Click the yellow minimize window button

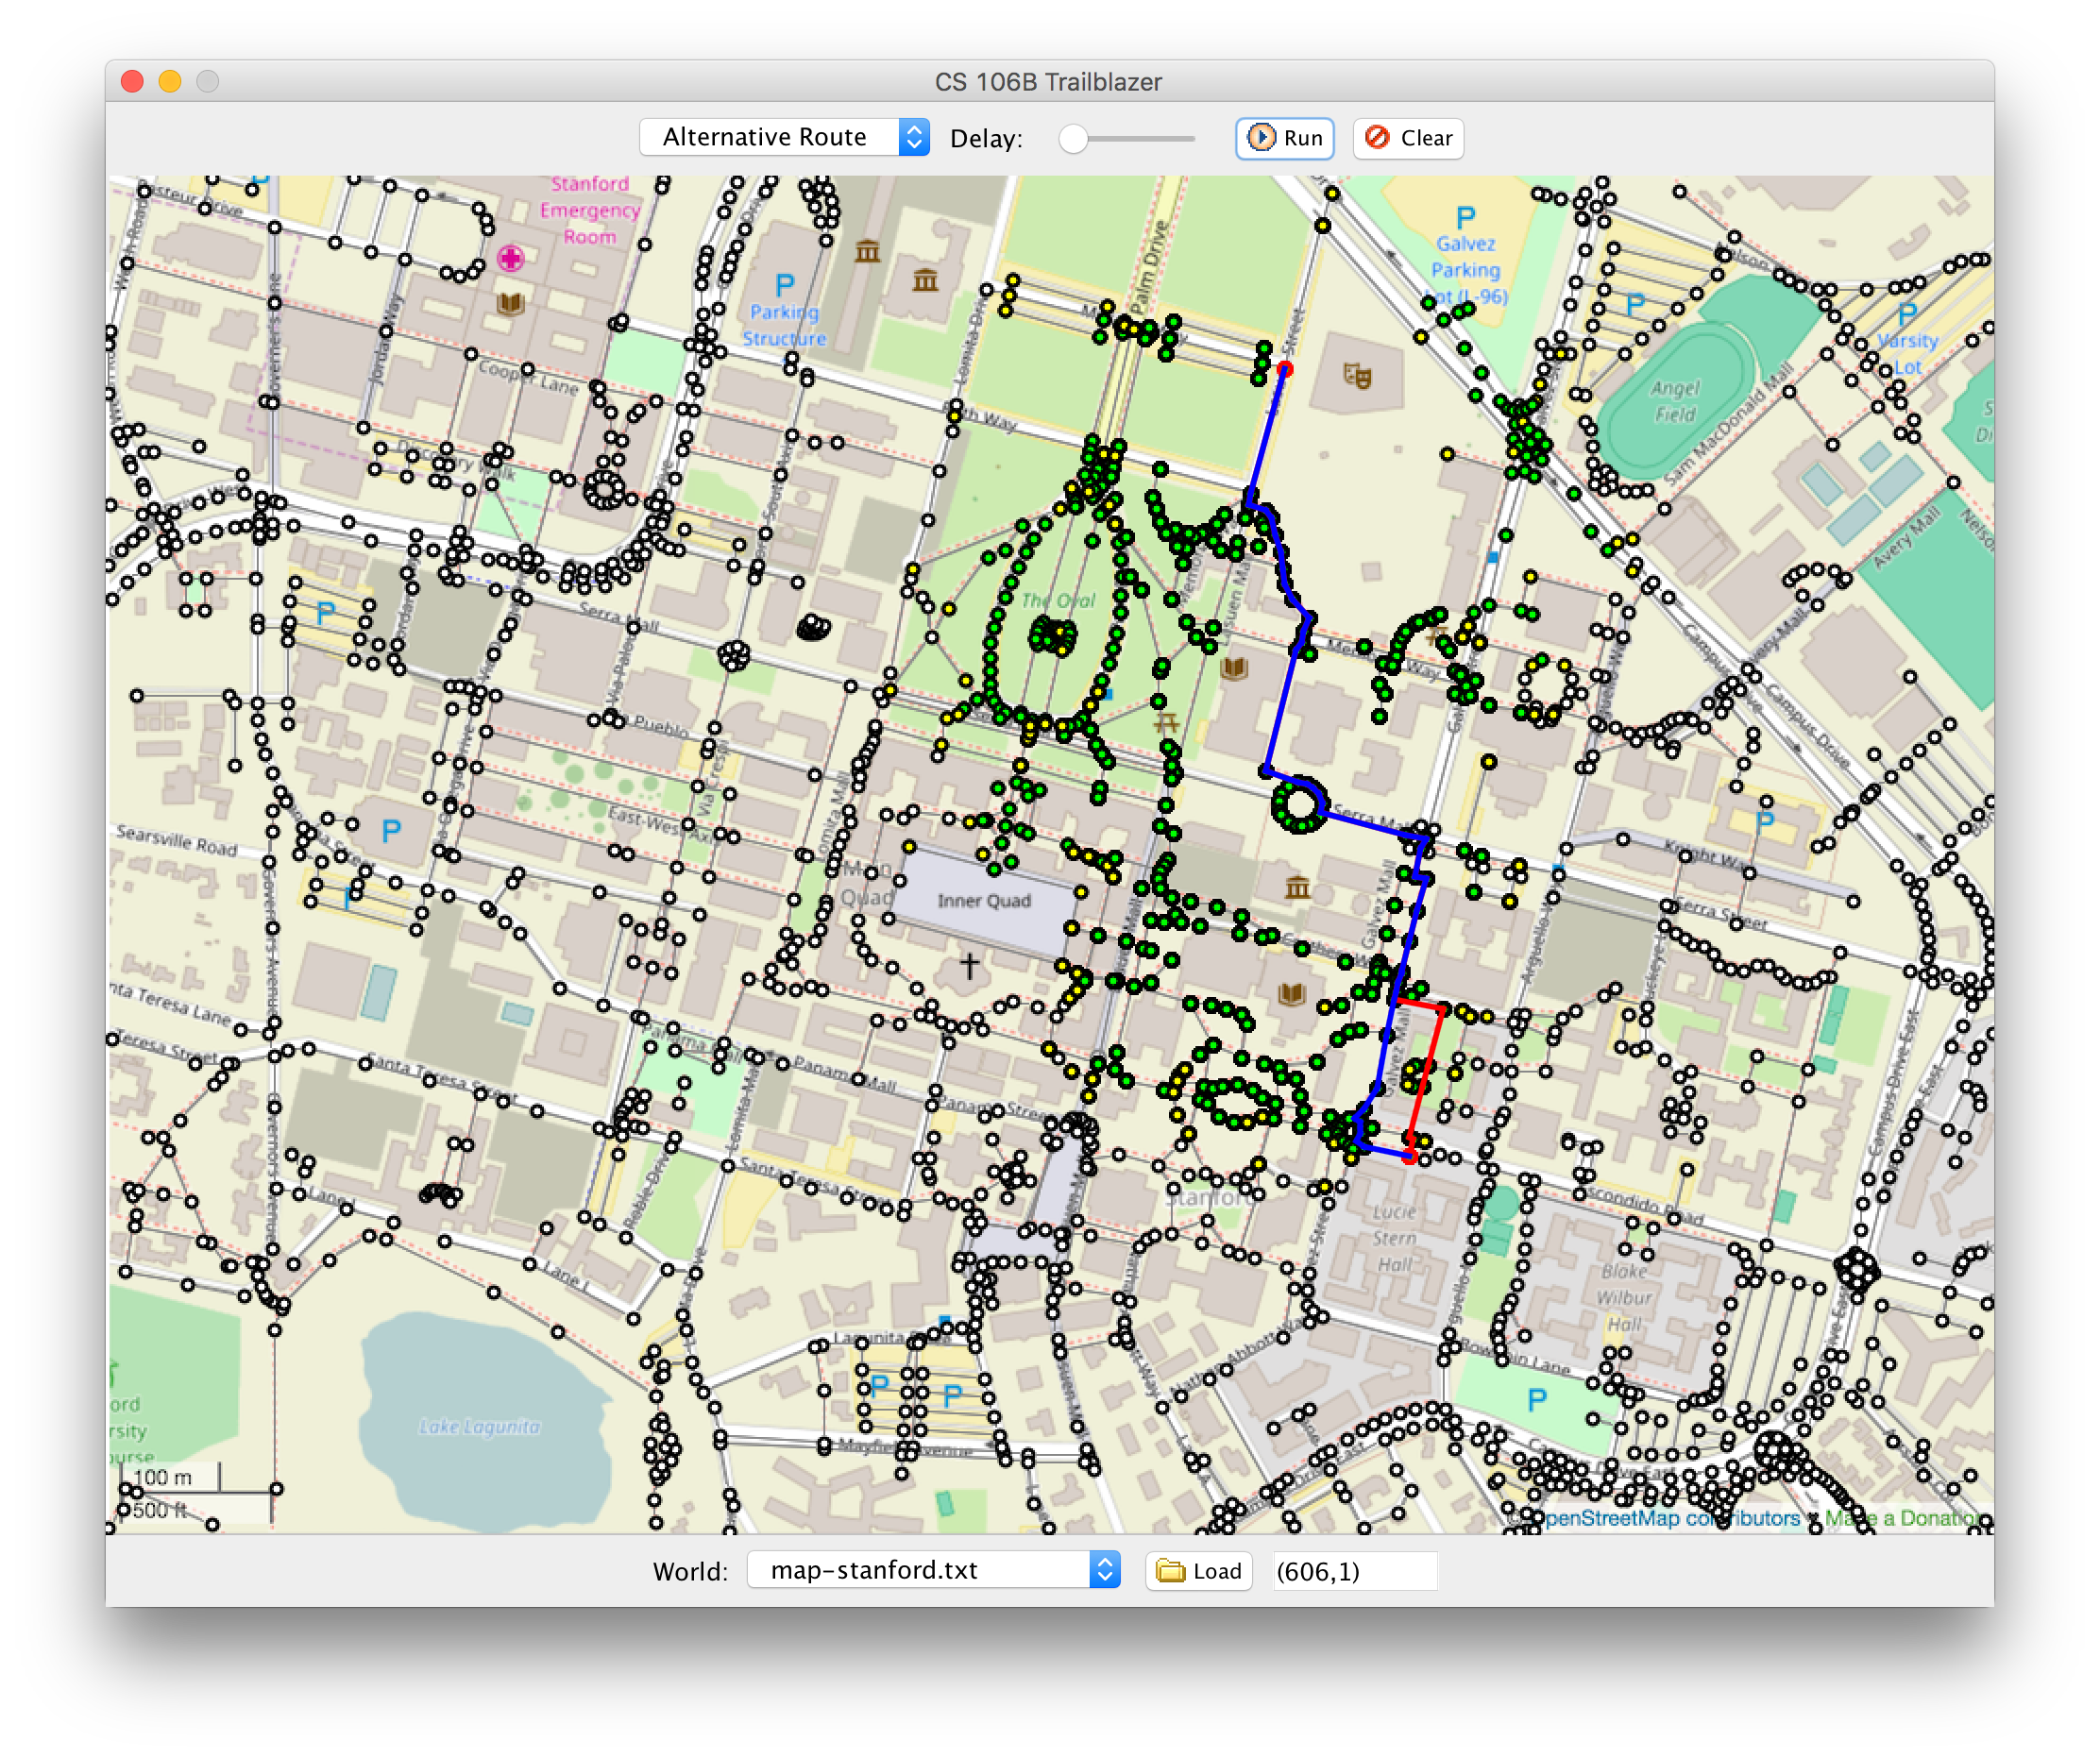click(170, 81)
